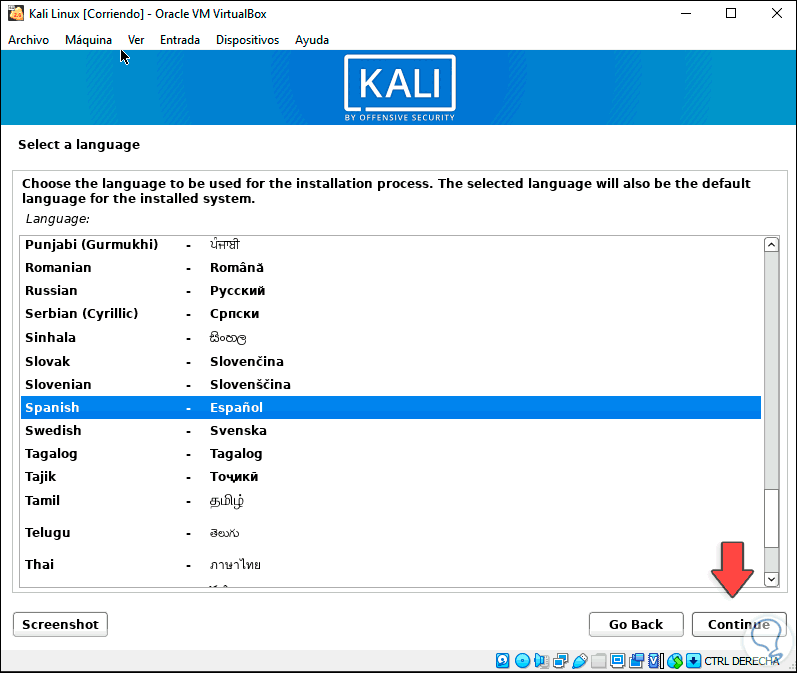Select Punjabi (Gurmukhi) language row
Viewport: 797px width, 673px height.
tap(391, 244)
